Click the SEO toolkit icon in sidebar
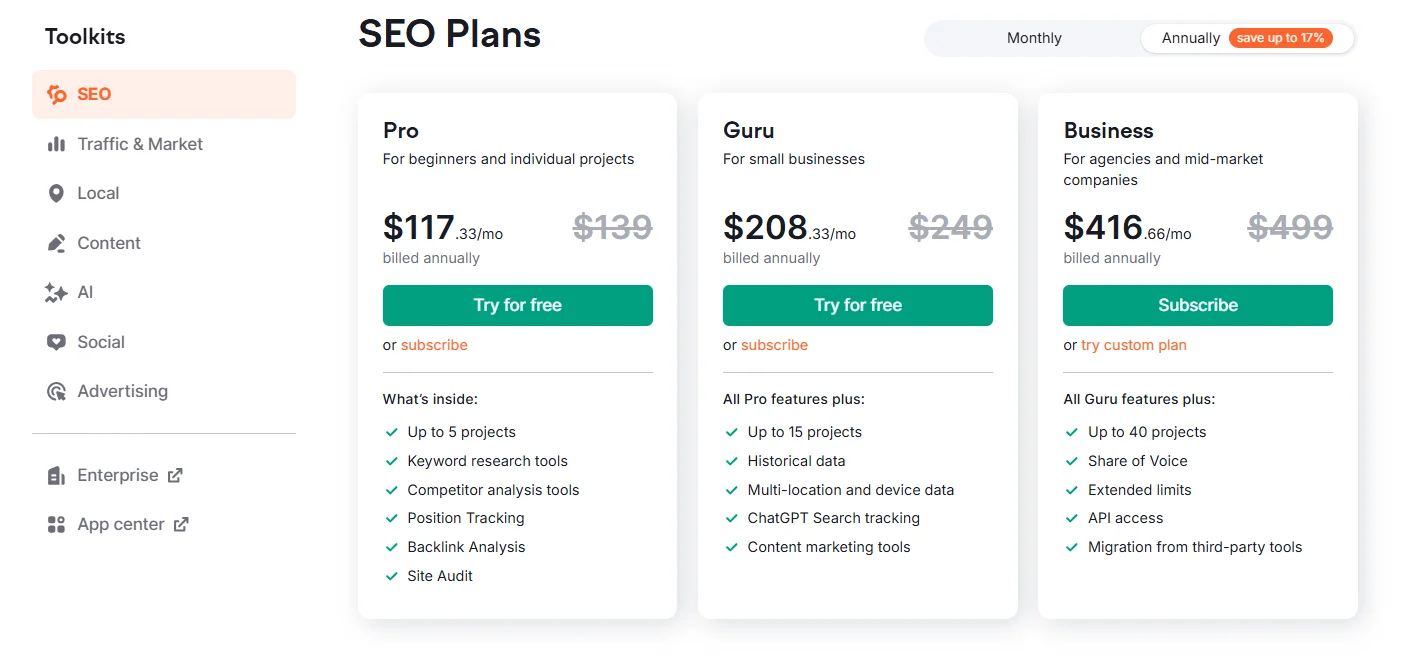 click(57, 95)
